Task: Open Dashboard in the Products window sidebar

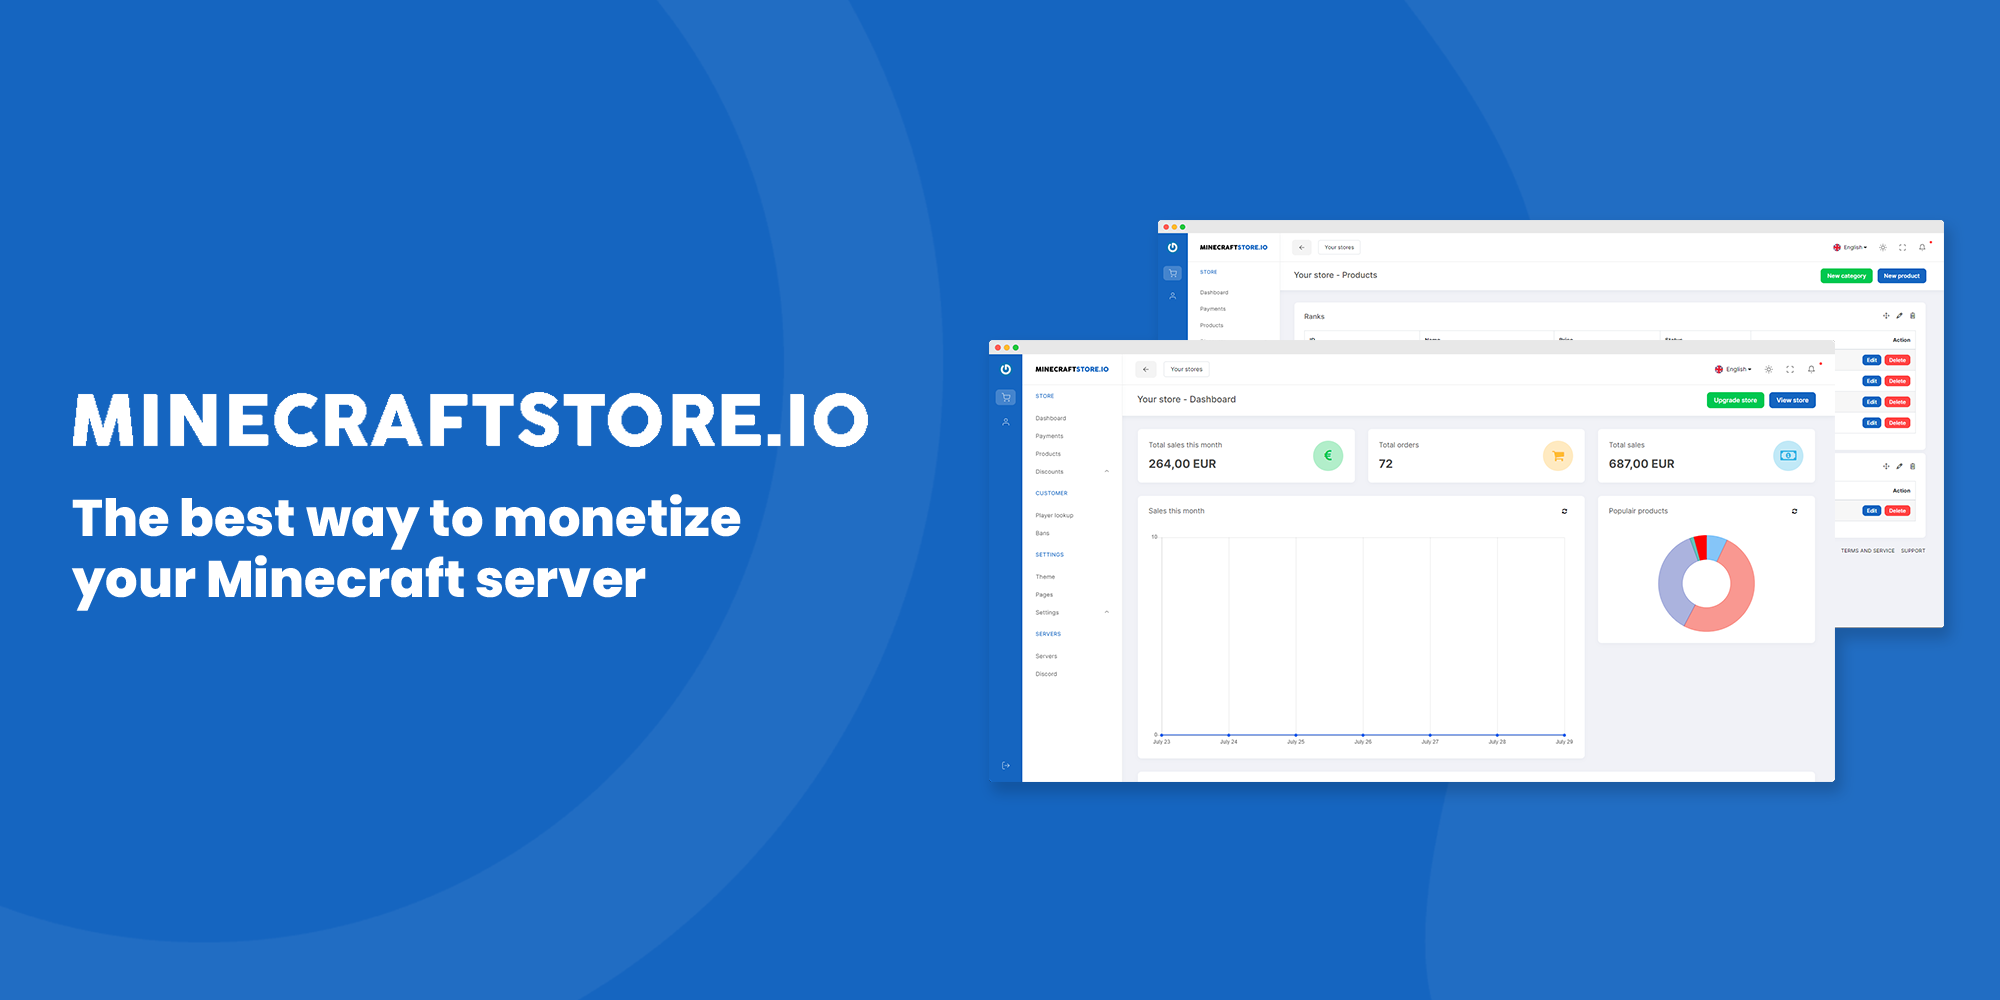Action: tap(1214, 293)
